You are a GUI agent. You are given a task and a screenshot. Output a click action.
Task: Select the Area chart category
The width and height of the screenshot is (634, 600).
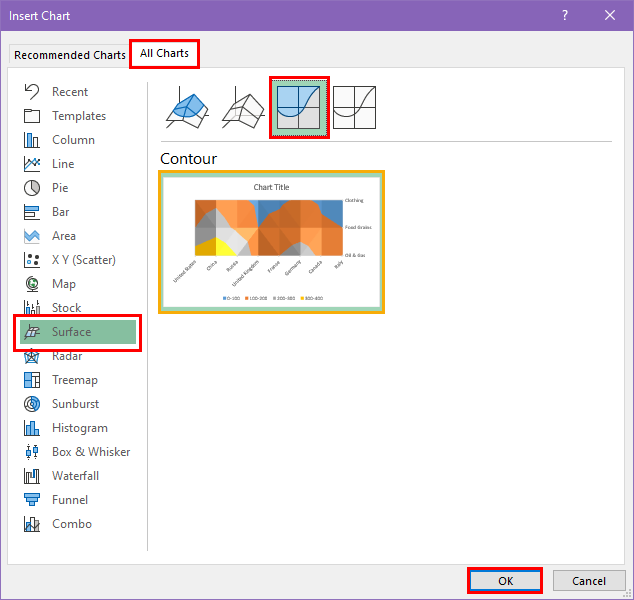click(x=78, y=236)
